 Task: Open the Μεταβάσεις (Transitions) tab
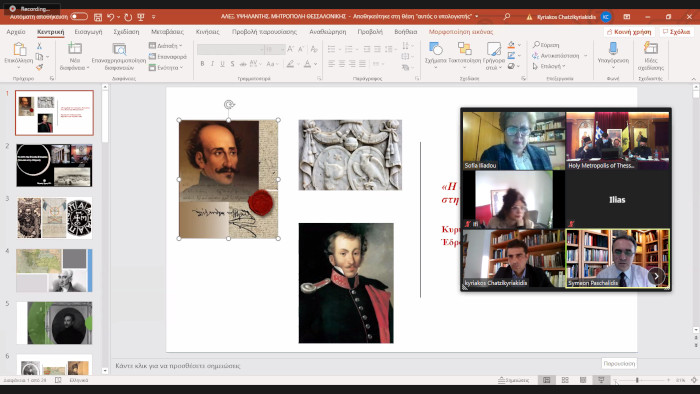167,32
